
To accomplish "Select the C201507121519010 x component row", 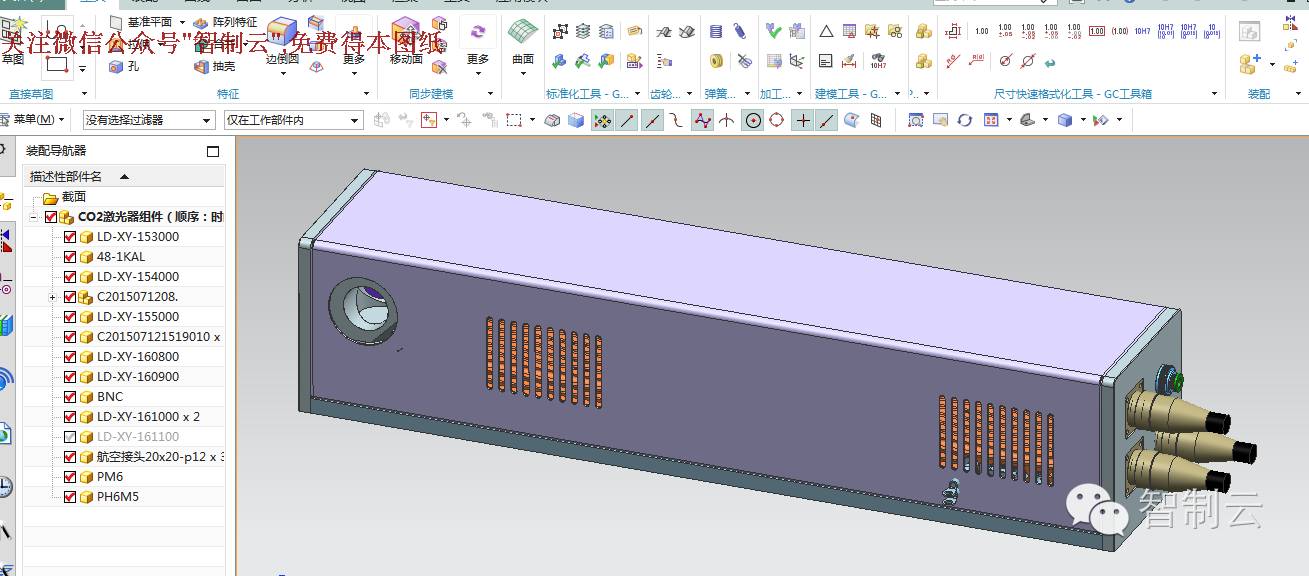I will 124,337.
